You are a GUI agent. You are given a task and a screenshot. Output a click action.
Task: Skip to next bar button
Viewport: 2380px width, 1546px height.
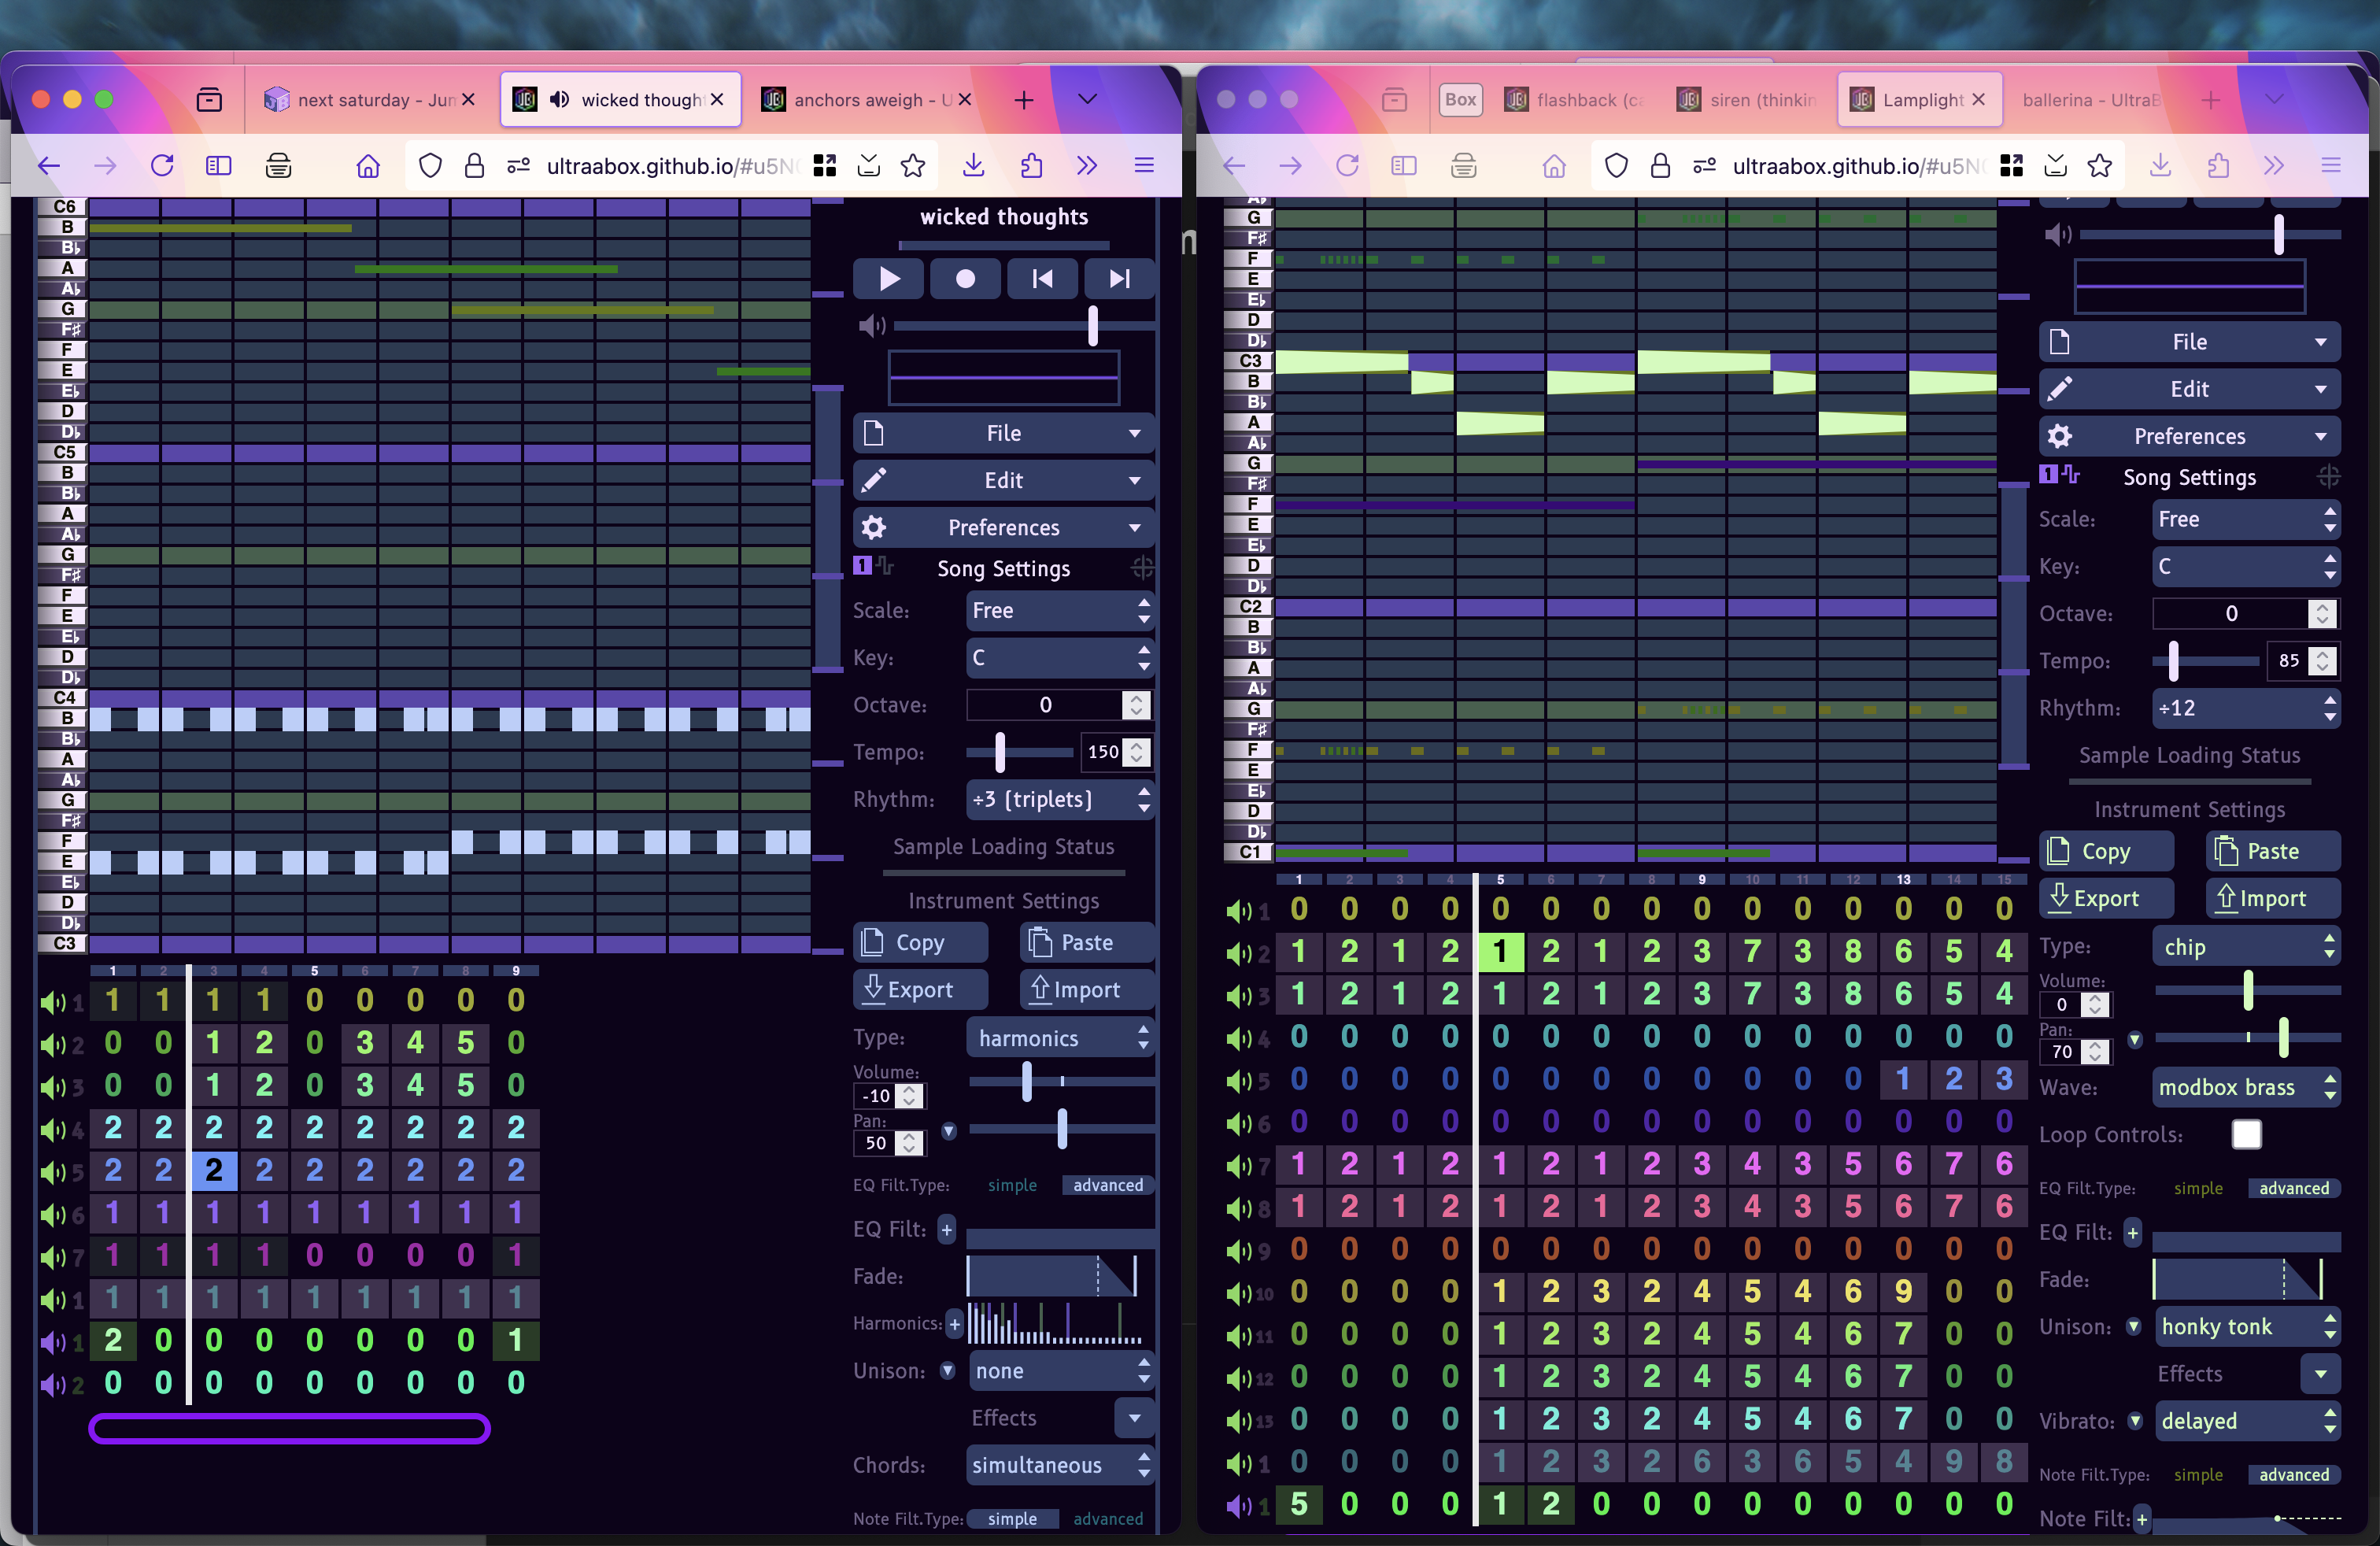click(1119, 279)
